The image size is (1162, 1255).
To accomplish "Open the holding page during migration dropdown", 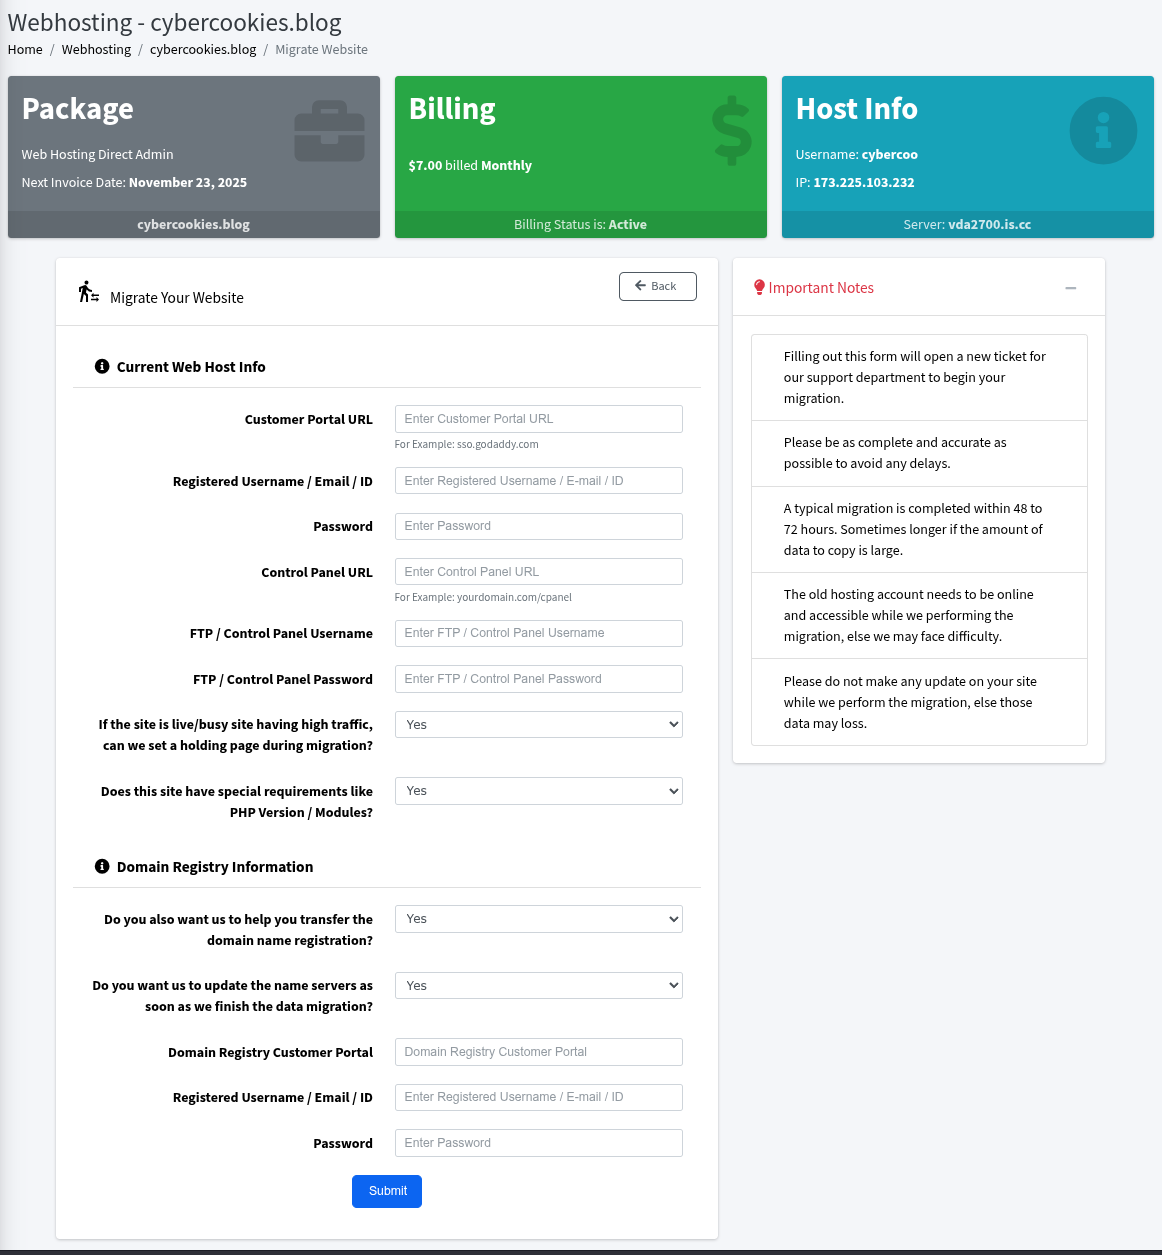I will pyautogui.click(x=538, y=725).
